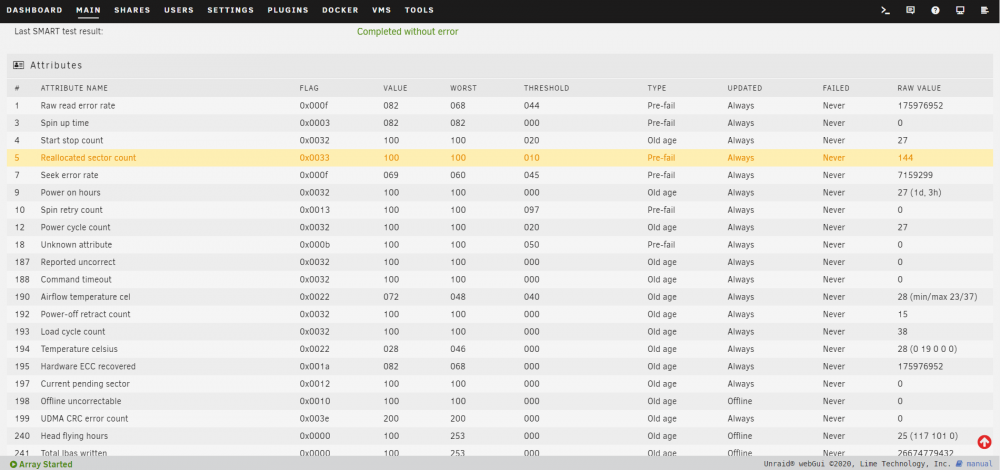This screenshot has width=1000, height=470.
Task: Open the manual link in the footer
Action: point(980,464)
